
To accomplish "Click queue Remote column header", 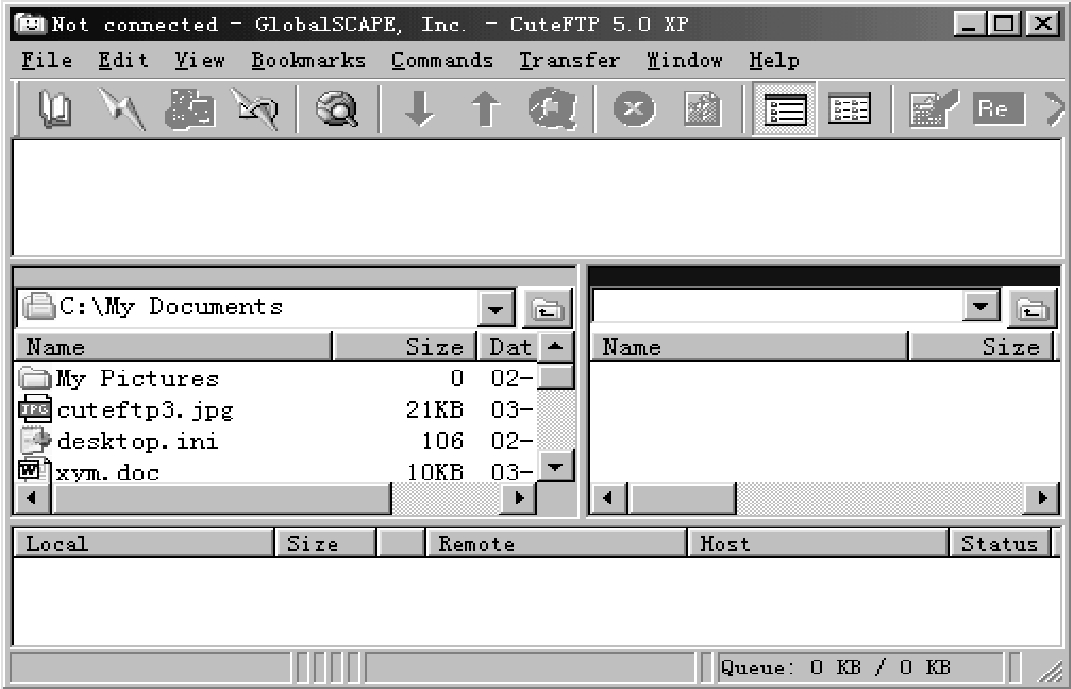I will point(556,544).
